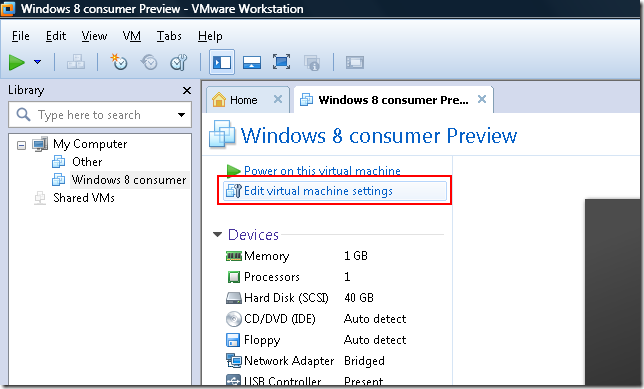The height and width of the screenshot is (389, 644).
Task: Enter full screen mode icon
Action: [281, 62]
